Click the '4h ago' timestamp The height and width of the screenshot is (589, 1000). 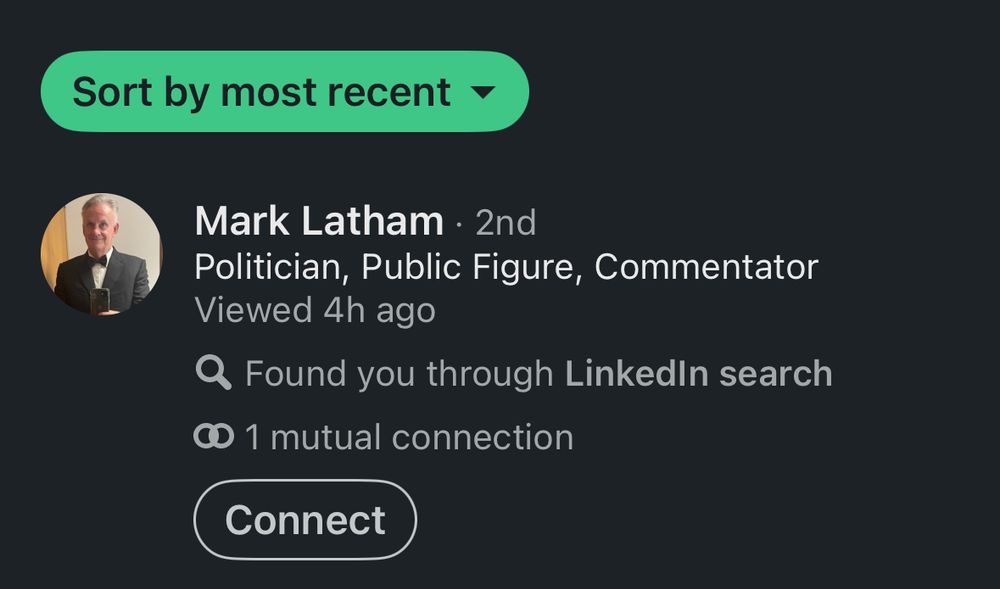coord(379,311)
